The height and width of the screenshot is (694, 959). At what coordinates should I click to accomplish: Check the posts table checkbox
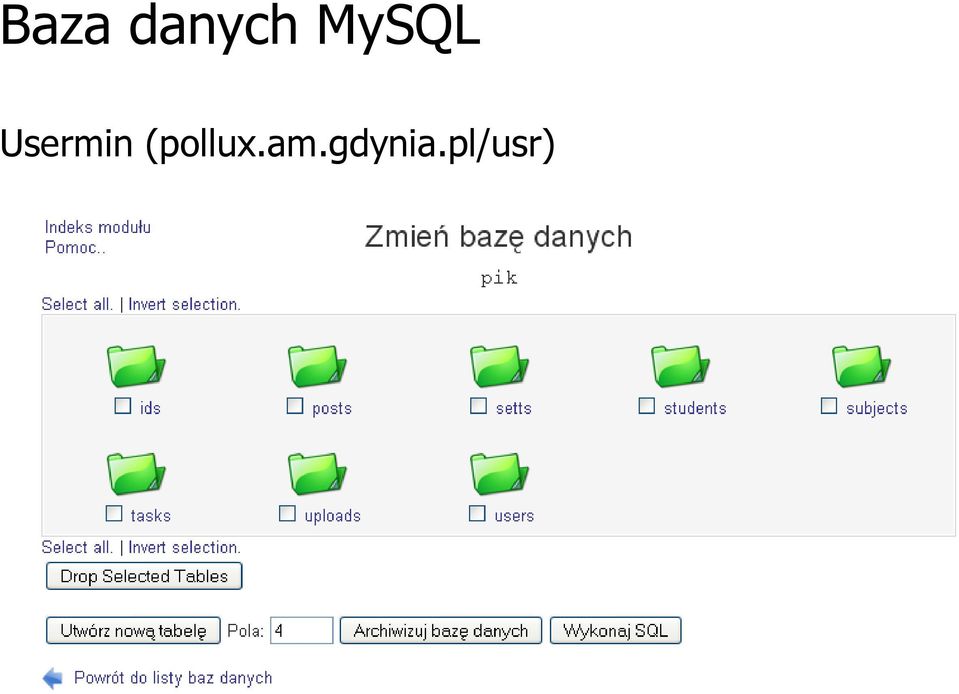pyautogui.click(x=295, y=406)
